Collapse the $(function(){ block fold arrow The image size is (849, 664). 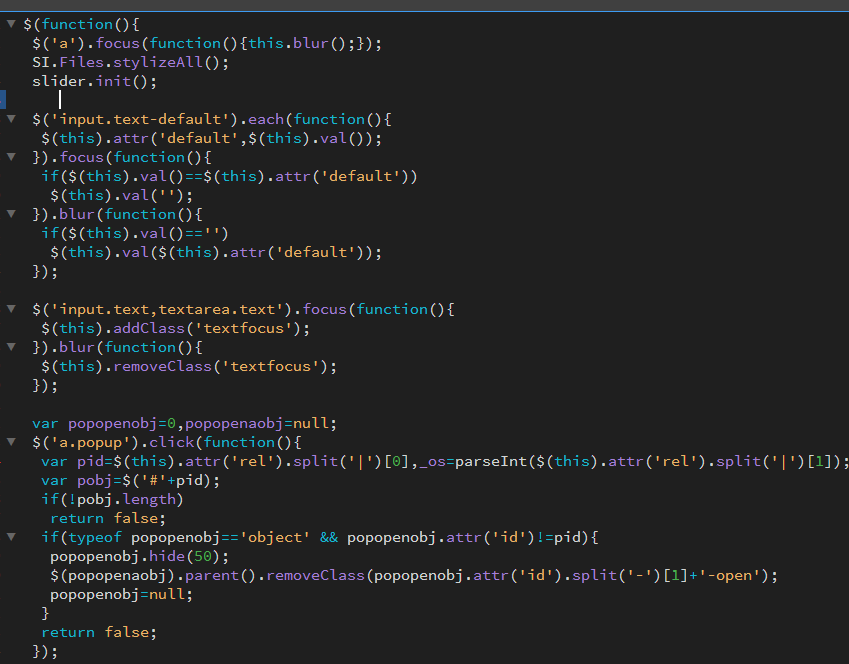click(x=11, y=24)
